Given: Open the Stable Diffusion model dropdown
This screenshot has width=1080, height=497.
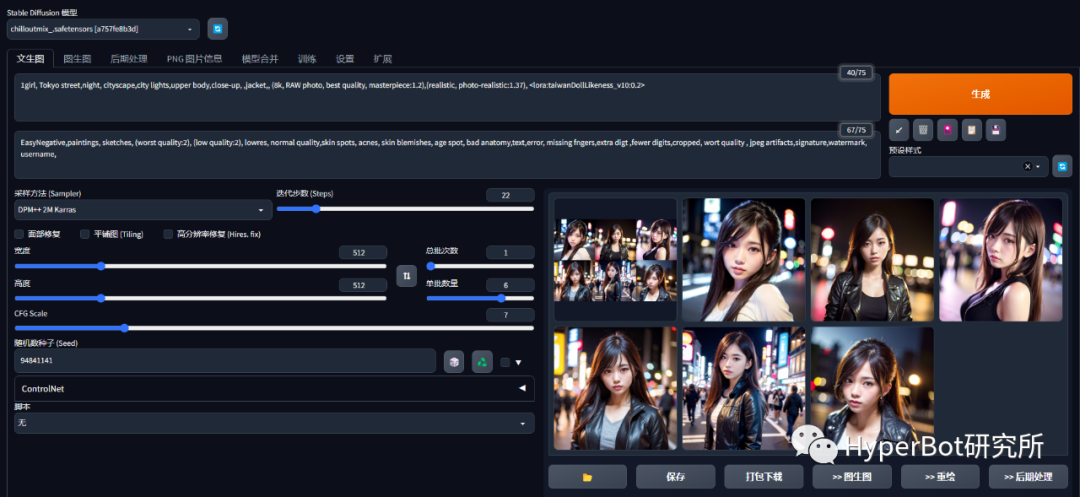Looking at the screenshot, I should (103, 29).
